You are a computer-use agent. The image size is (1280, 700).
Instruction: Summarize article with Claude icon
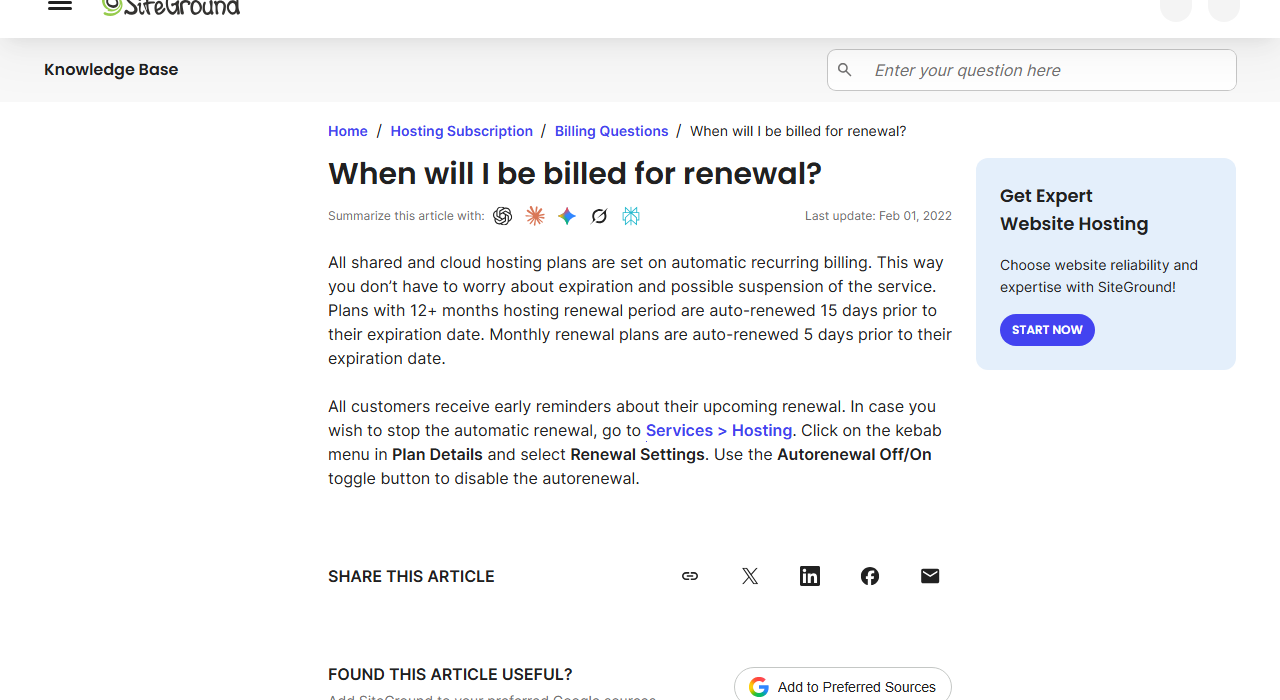coord(535,216)
